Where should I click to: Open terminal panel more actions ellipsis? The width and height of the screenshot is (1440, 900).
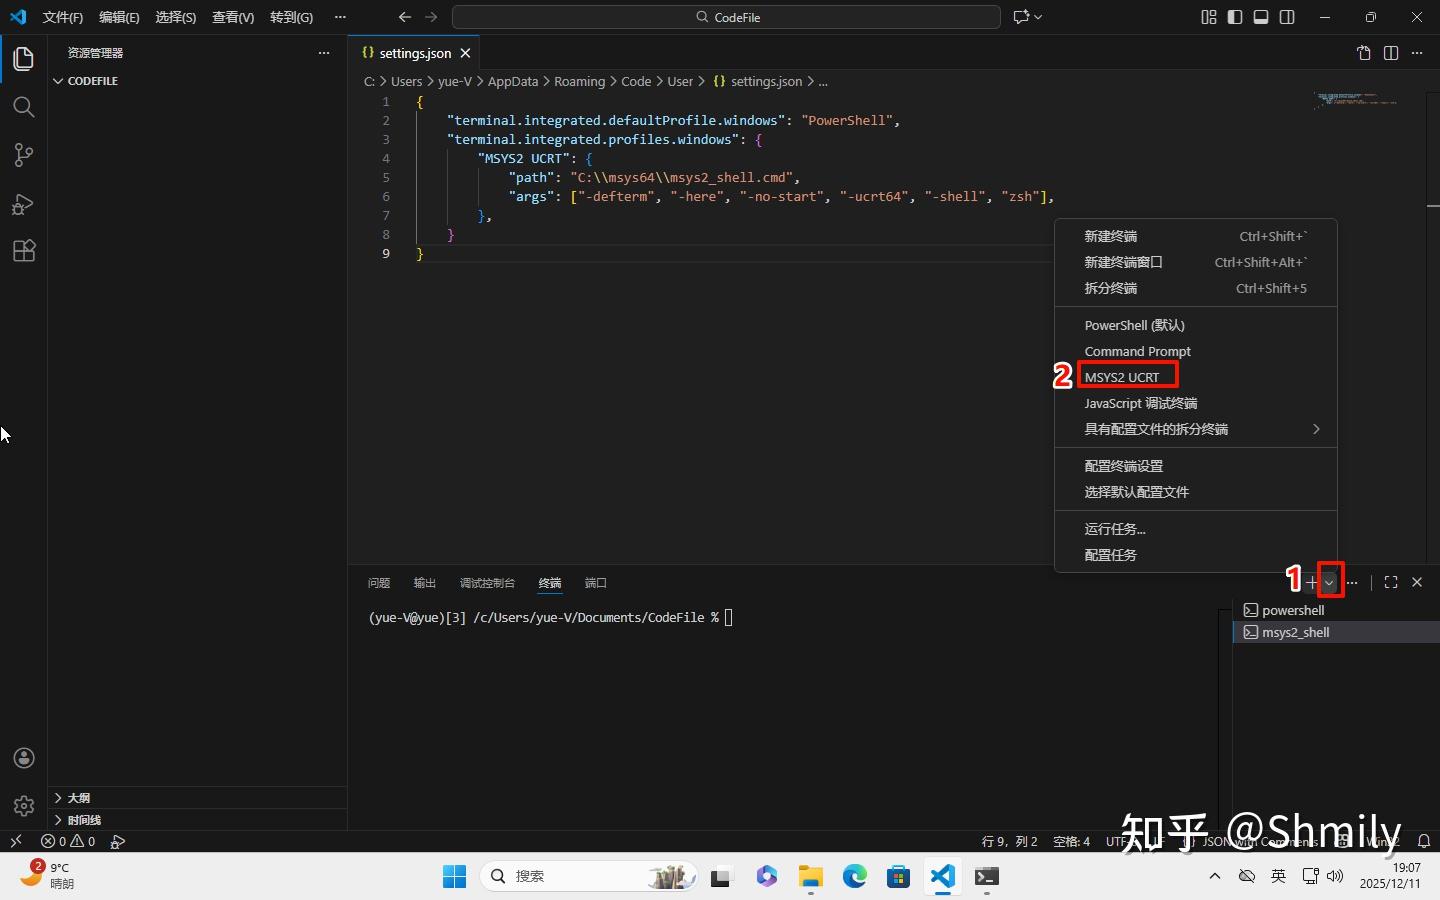point(1353,582)
